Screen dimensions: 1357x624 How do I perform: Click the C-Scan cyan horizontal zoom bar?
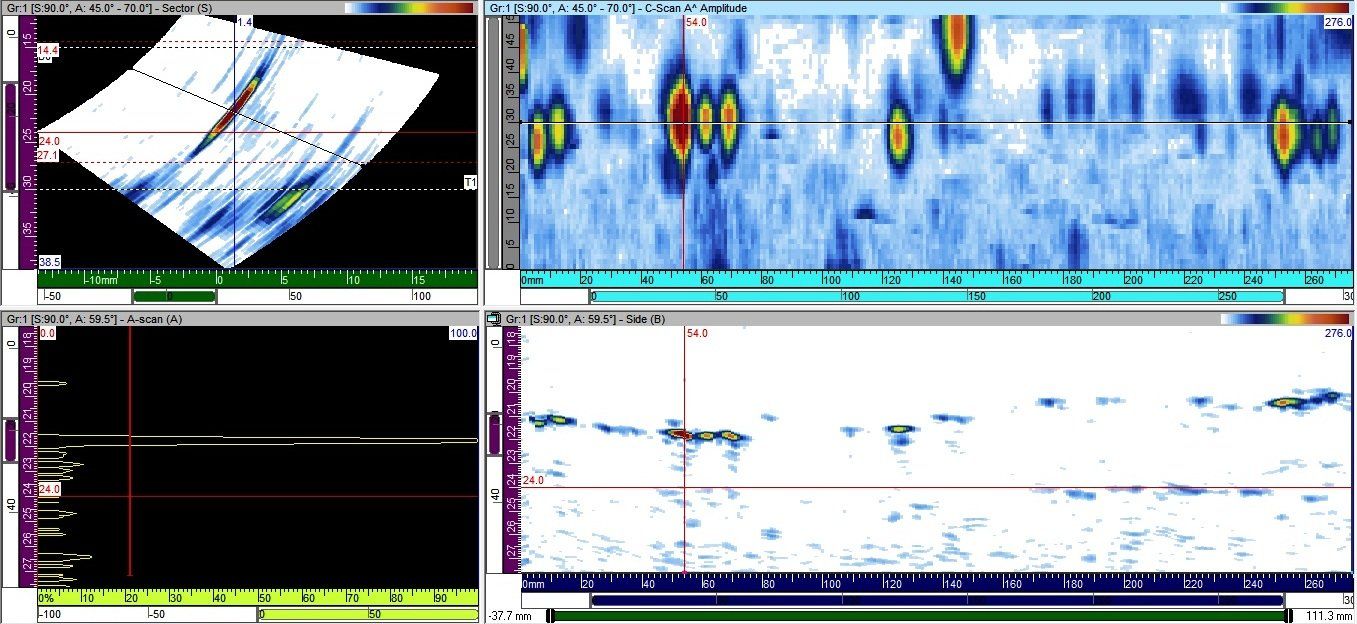click(937, 297)
